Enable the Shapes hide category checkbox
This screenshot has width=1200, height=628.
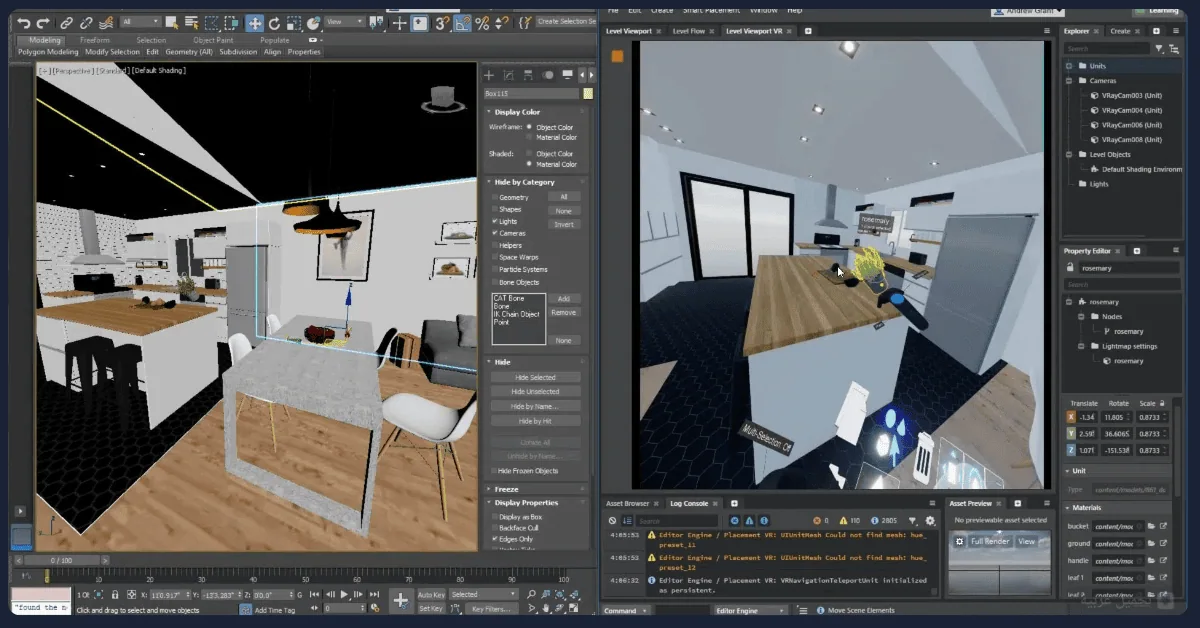point(495,210)
